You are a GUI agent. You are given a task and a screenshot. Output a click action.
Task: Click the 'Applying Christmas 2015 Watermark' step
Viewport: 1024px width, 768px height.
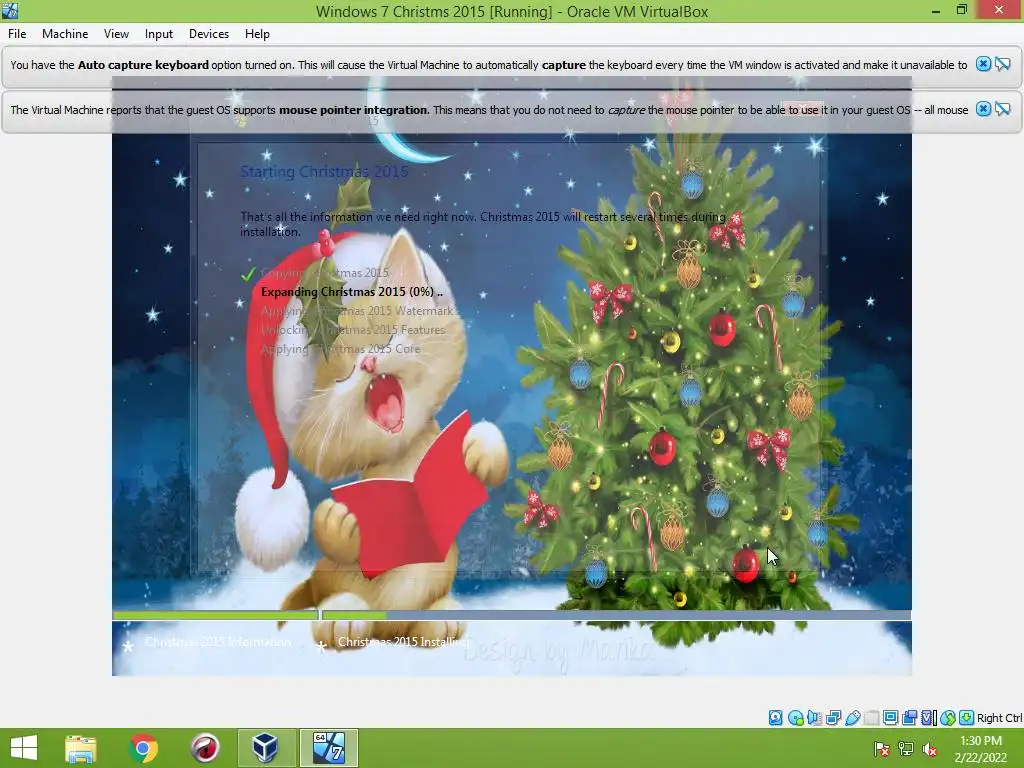(x=357, y=311)
